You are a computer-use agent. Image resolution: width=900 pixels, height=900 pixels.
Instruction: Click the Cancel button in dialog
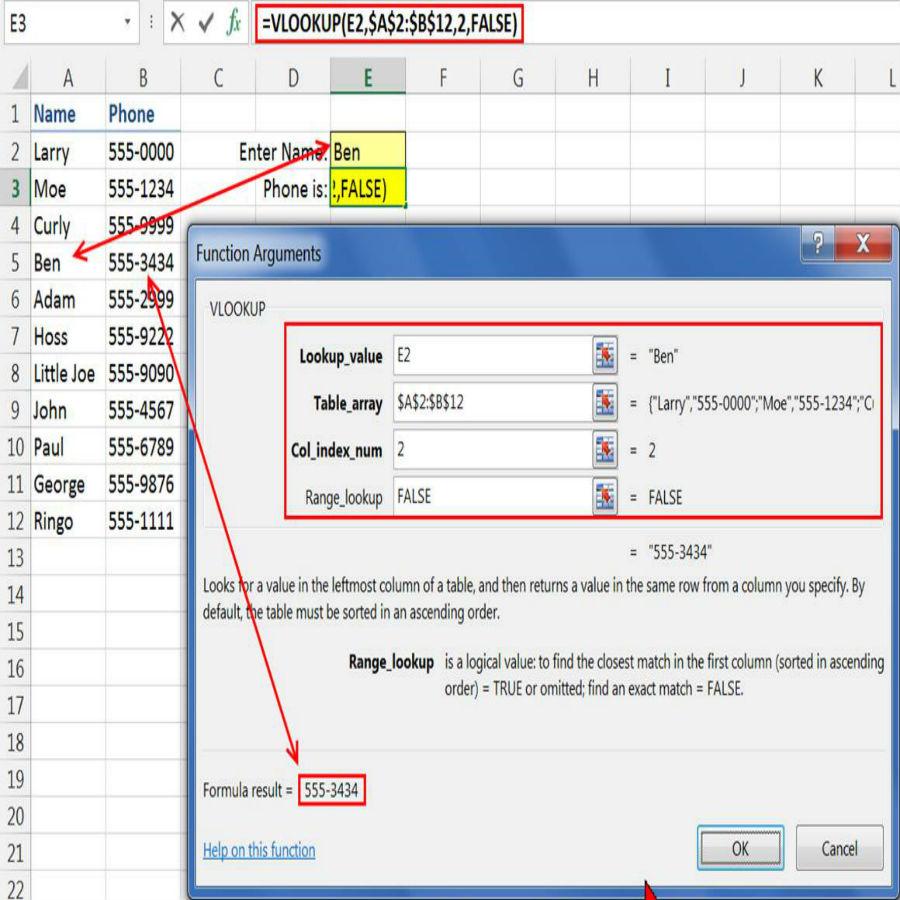[x=839, y=848]
